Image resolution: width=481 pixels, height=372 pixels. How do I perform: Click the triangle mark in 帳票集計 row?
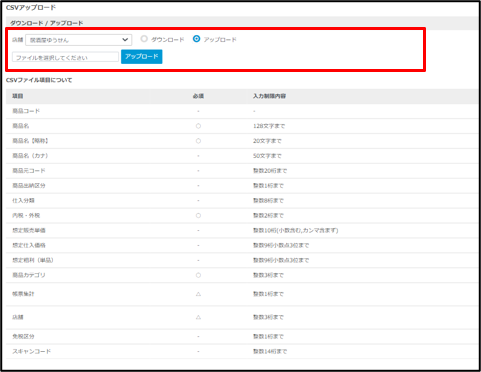pyautogui.click(x=198, y=294)
